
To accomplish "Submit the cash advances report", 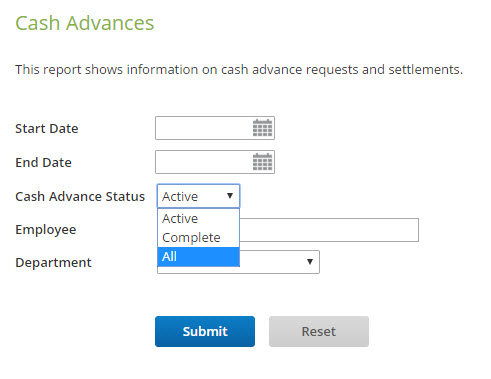I will coord(205,331).
